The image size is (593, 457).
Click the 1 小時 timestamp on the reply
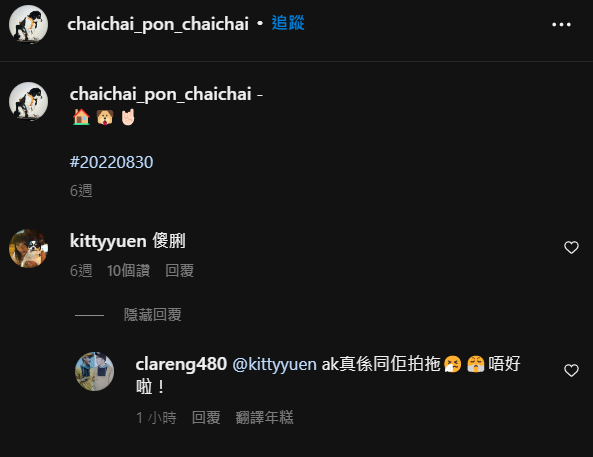pyautogui.click(x=156, y=418)
